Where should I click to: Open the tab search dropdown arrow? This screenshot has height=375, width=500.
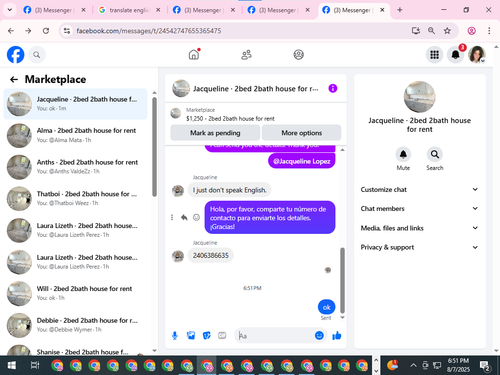click(10, 10)
